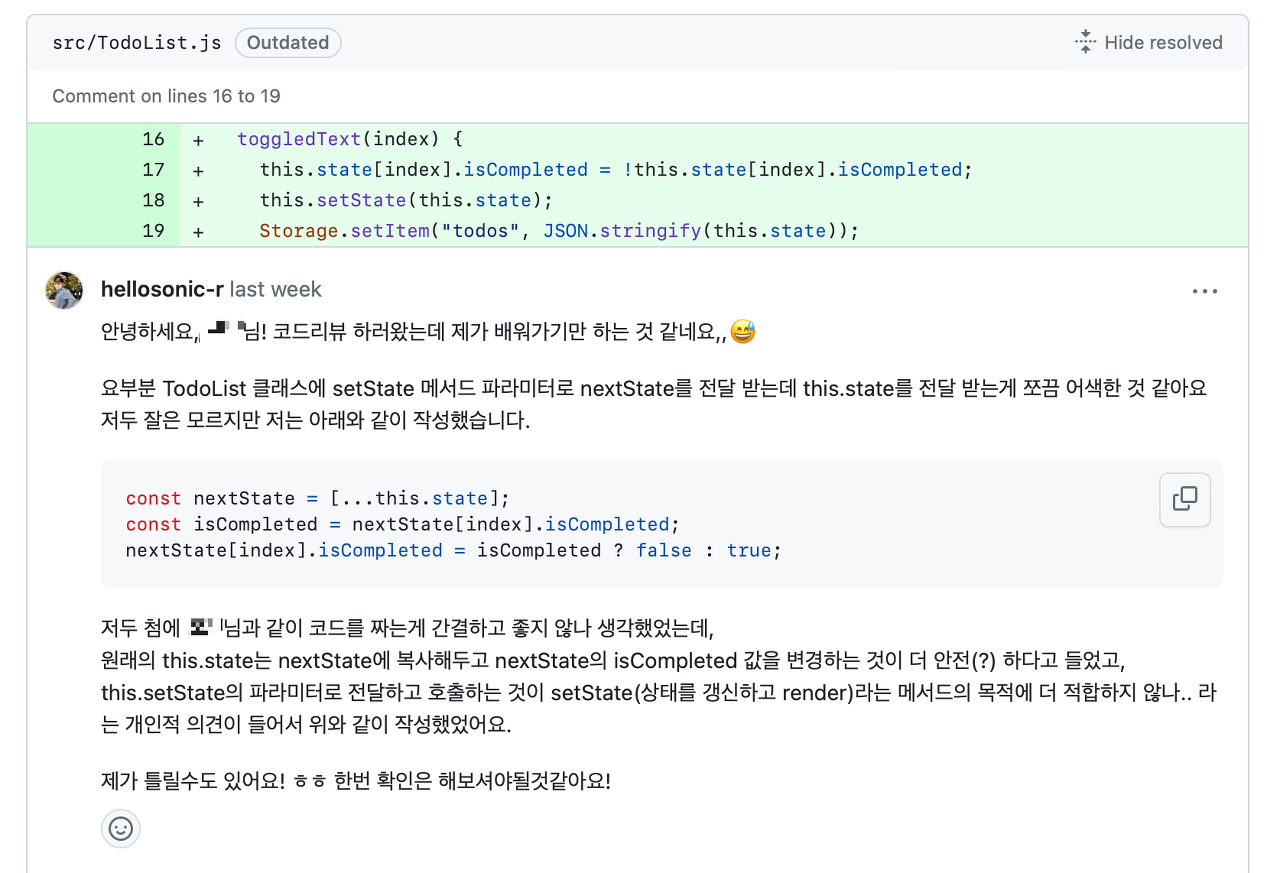Click the Storage.setItem code line
This screenshot has width=1280, height=873.
coord(559,231)
